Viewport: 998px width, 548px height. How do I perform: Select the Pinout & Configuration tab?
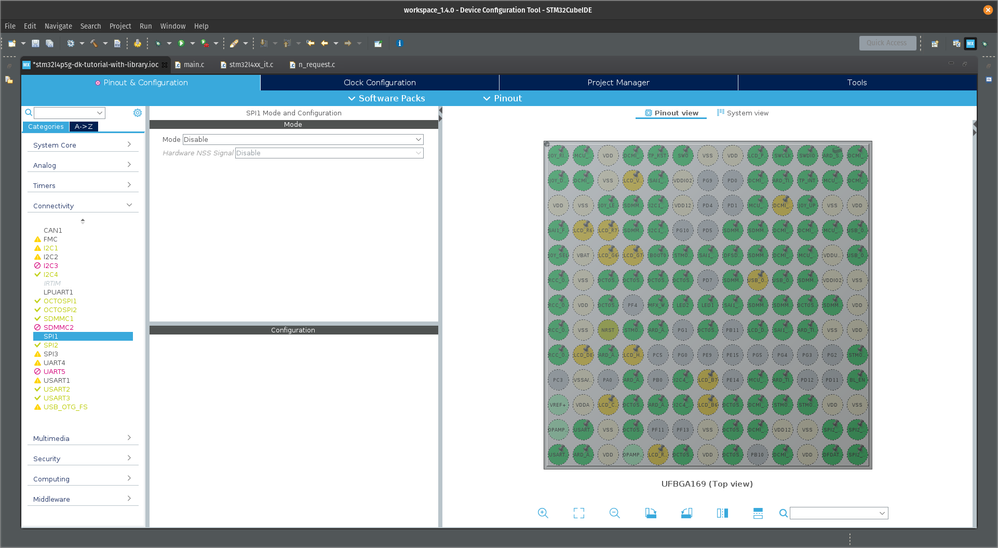coord(141,83)
